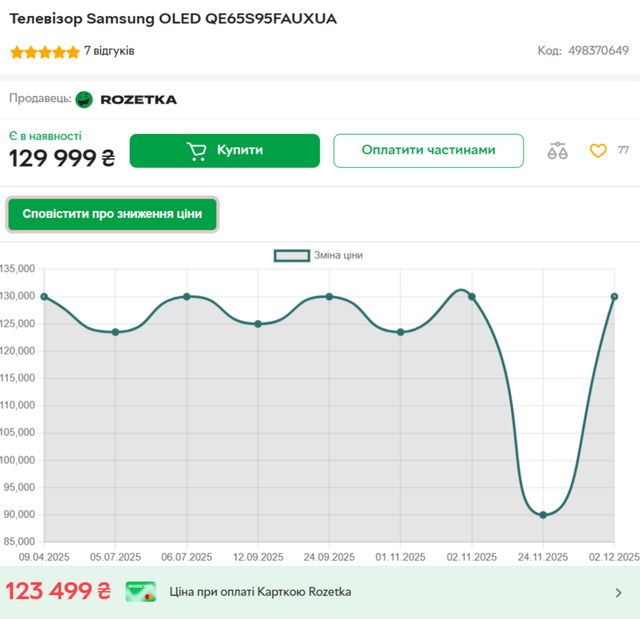Choose Оплатити частинами payment option
The image size is (640, 619).
pos(428,151)
